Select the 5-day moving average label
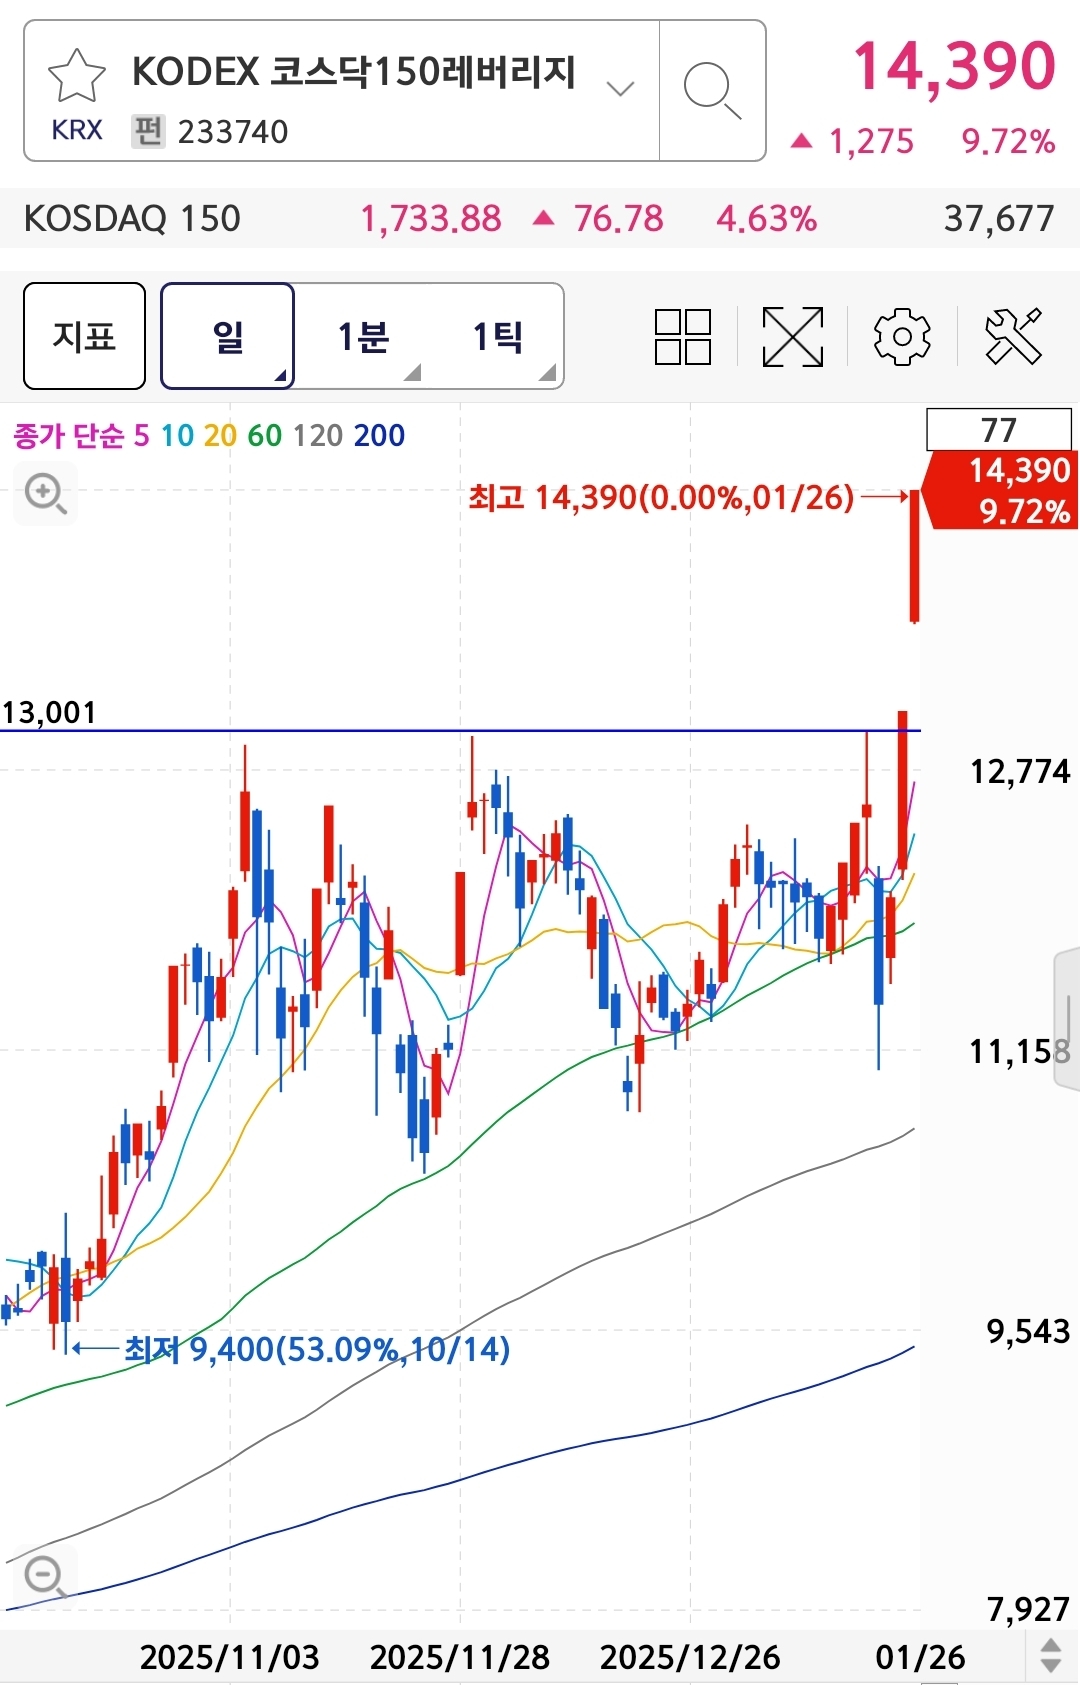The width and height of the screenshot is (1080, 1685). pos(141,436)
